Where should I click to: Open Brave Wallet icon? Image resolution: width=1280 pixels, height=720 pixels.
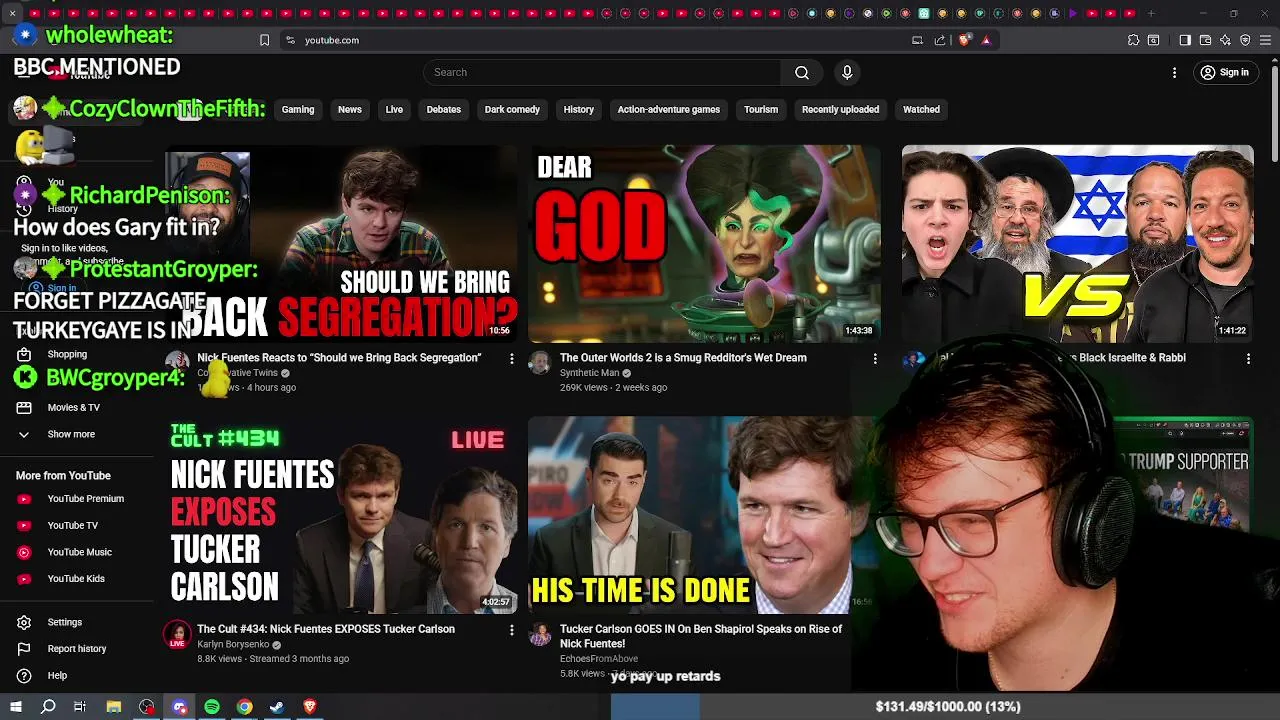[1205, 40]
